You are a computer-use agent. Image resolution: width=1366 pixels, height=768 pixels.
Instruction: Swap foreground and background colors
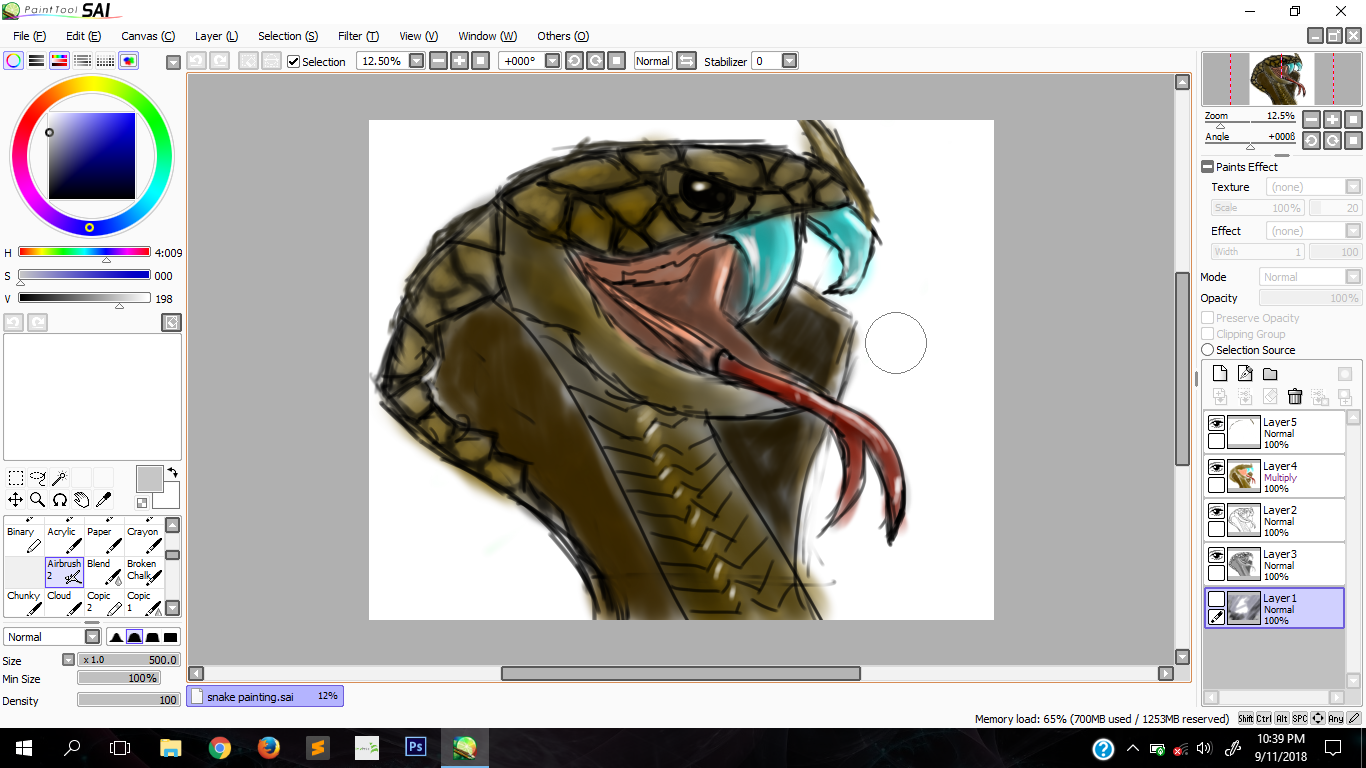pyautogui.click(x=172, y=473)
